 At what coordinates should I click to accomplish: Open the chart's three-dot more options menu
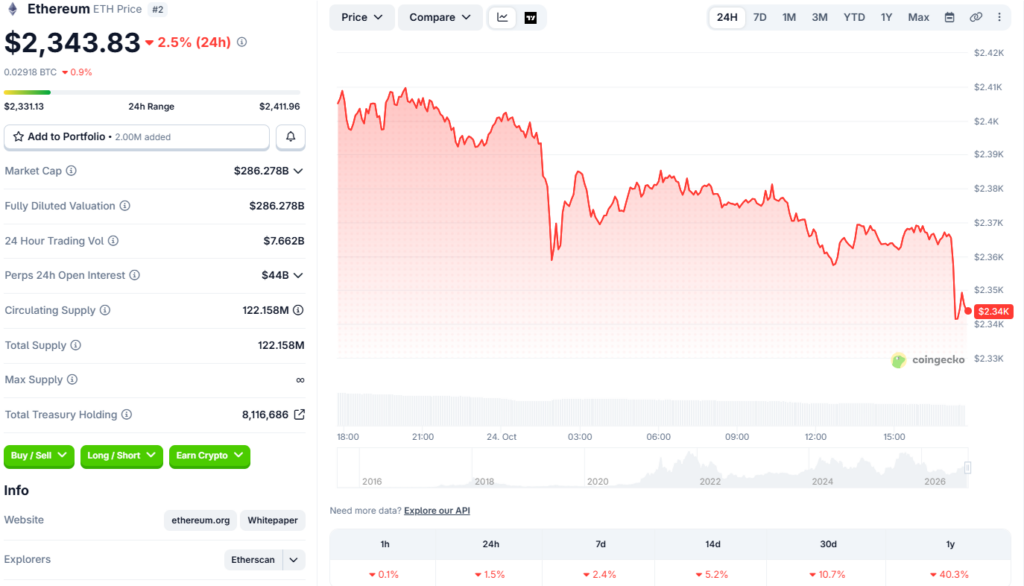pos(999,18)
